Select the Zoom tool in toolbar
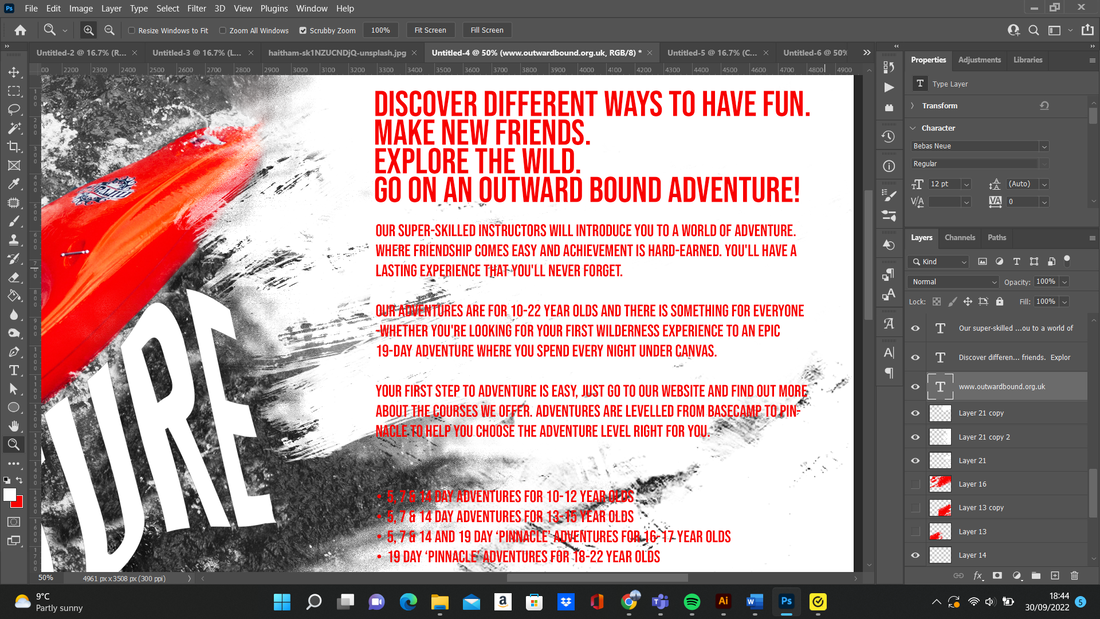This screenshot has height=619, width=1100. pyautogui.click(x=13, y=444)
